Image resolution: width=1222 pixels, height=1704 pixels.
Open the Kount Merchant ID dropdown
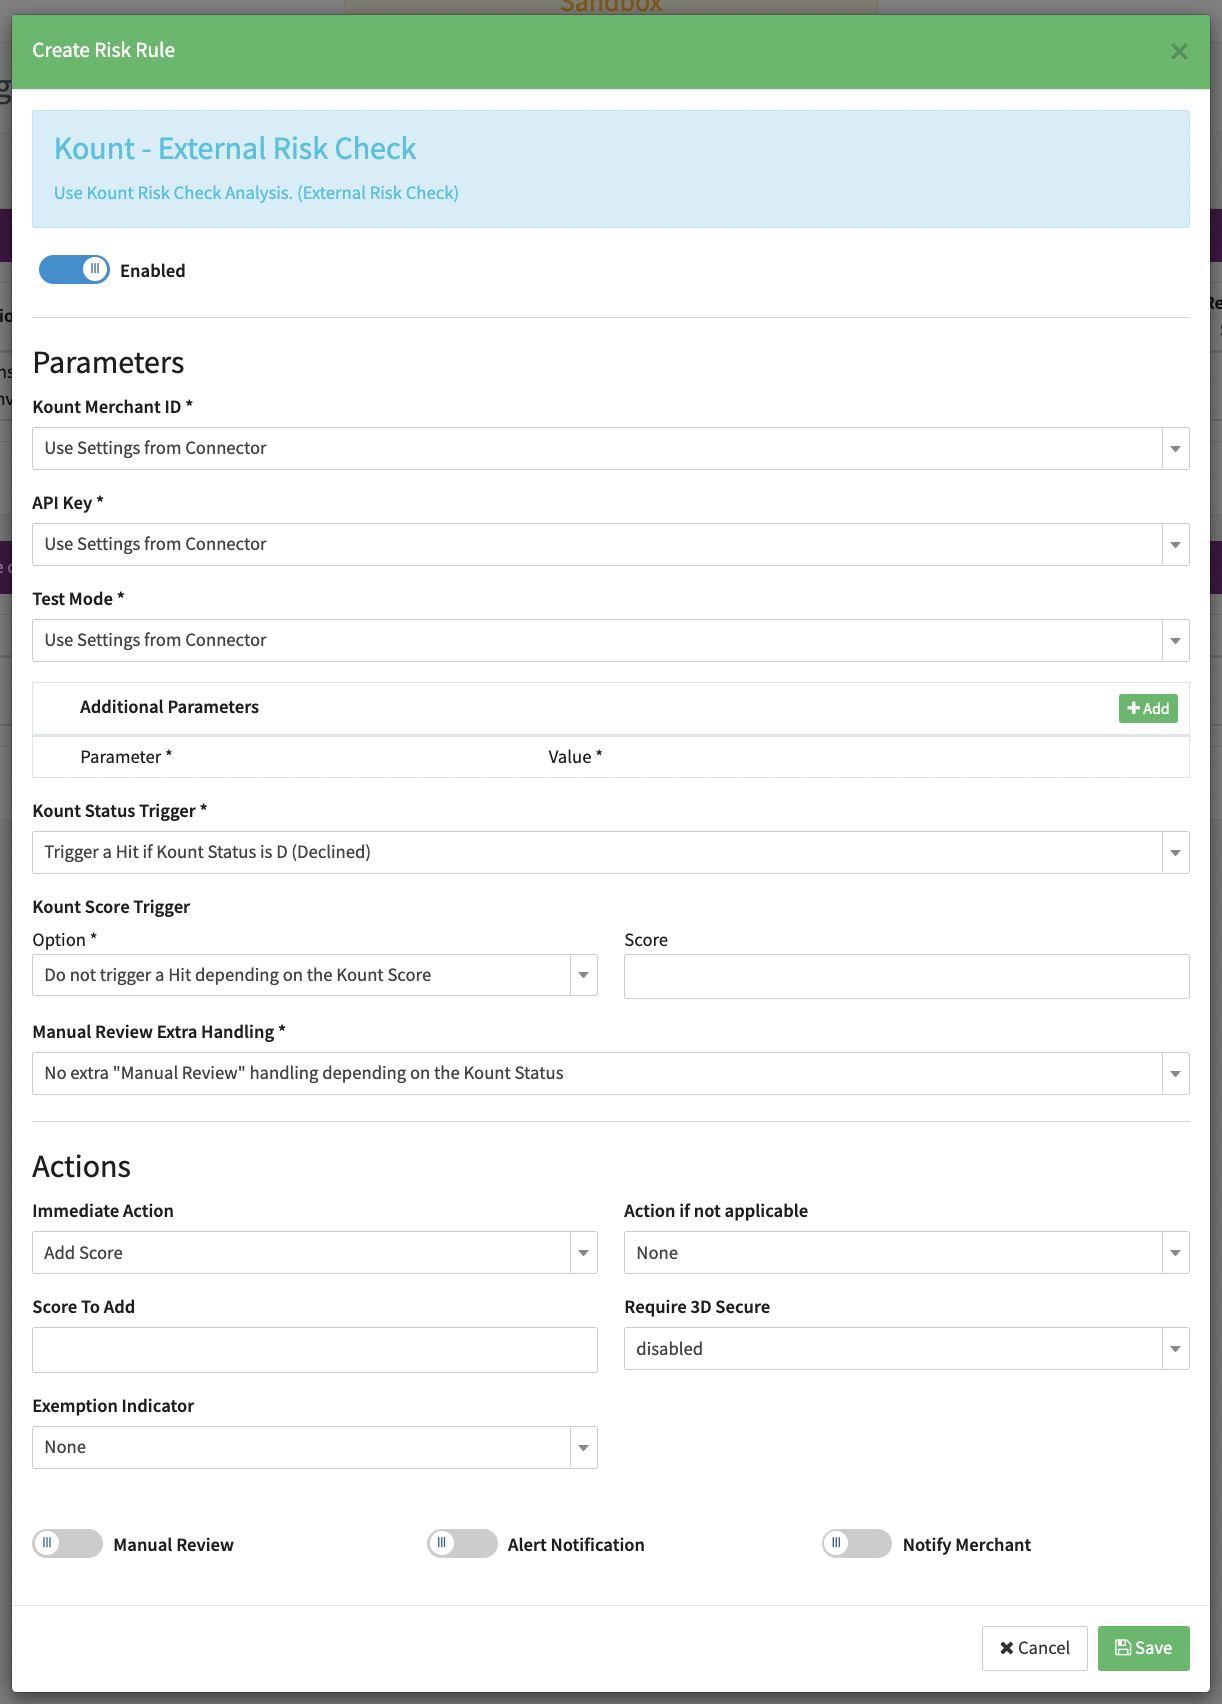[610, 448]
